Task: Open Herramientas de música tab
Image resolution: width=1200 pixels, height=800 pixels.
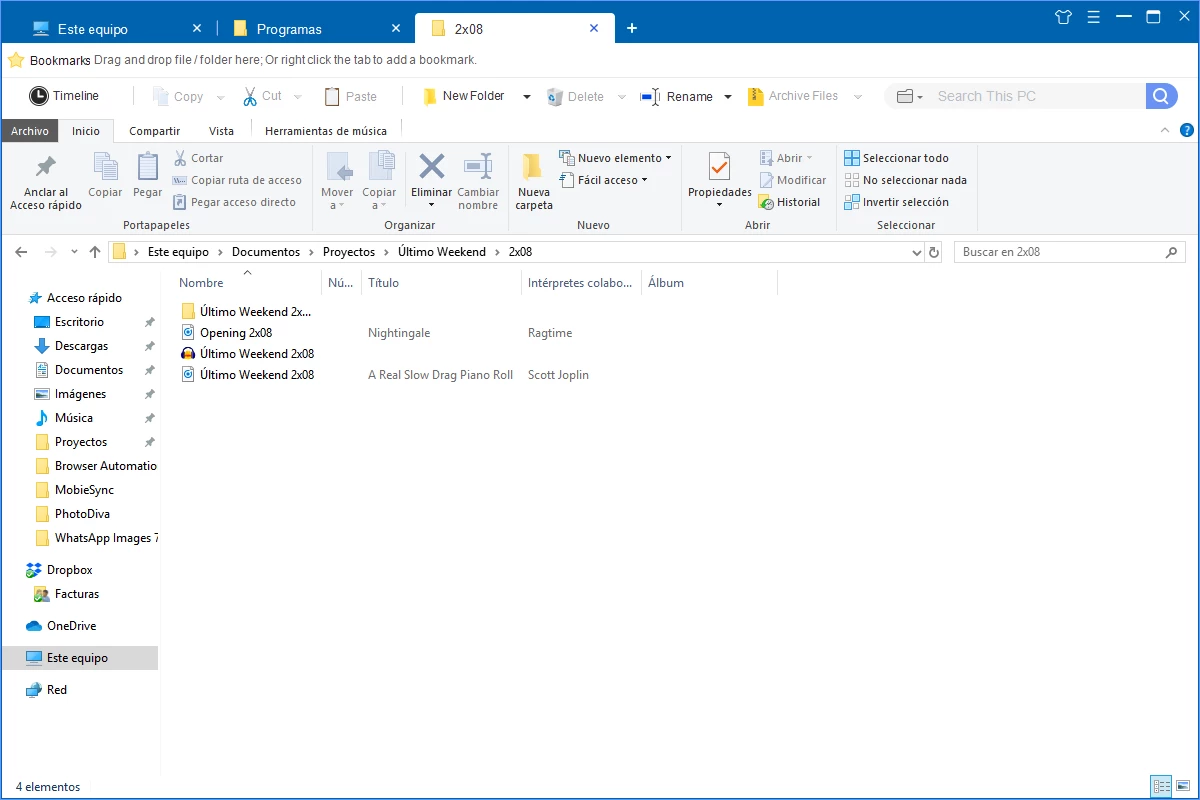Action: coord(326,131)
